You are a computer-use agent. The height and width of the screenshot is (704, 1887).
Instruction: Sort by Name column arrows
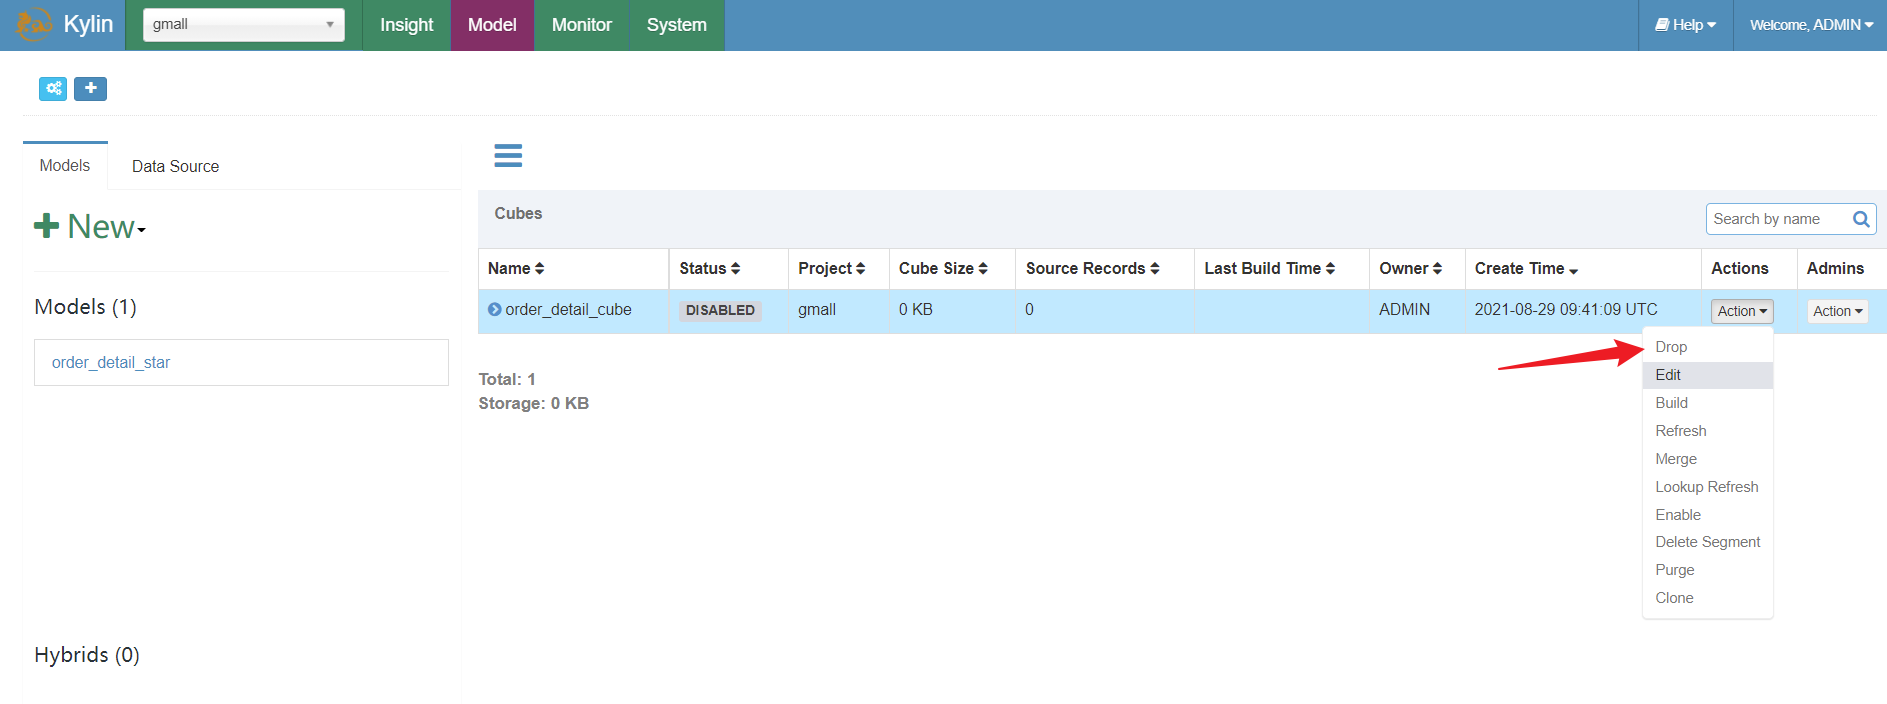[x=540, y=269]
